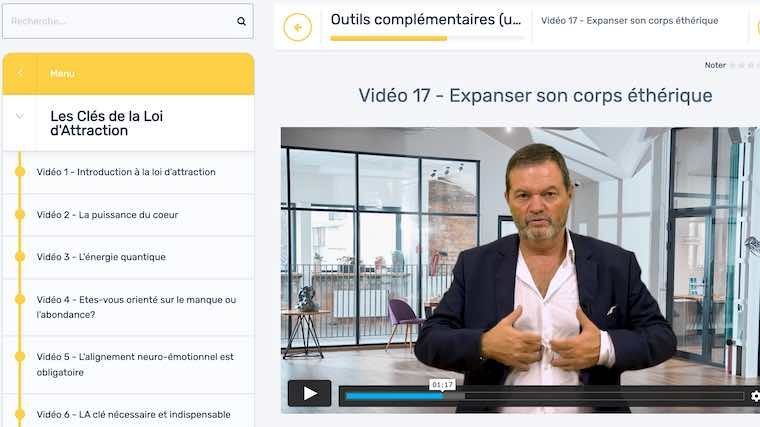Collapse Les Clés de la Loi d'Attraction section
This screenshot has width=760, height=427.
click(x=20, y=116)
